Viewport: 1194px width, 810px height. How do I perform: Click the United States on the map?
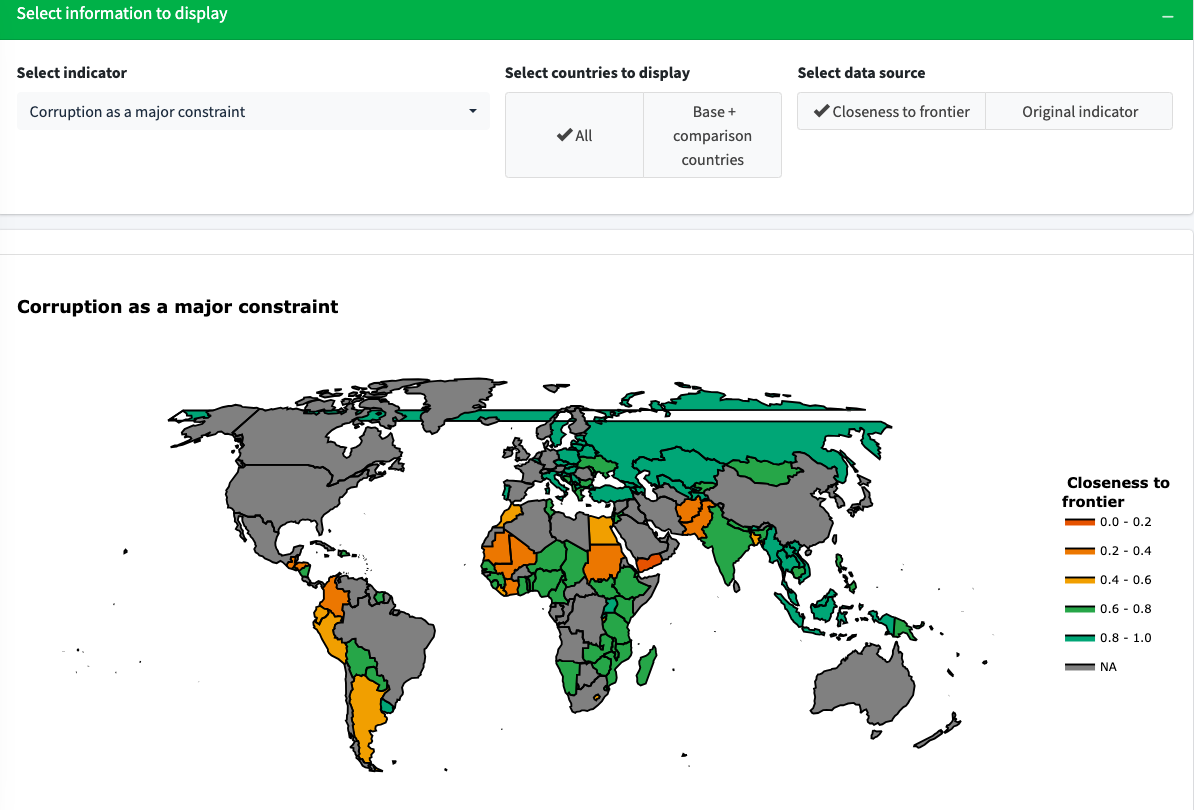click(x=286, y=491)
